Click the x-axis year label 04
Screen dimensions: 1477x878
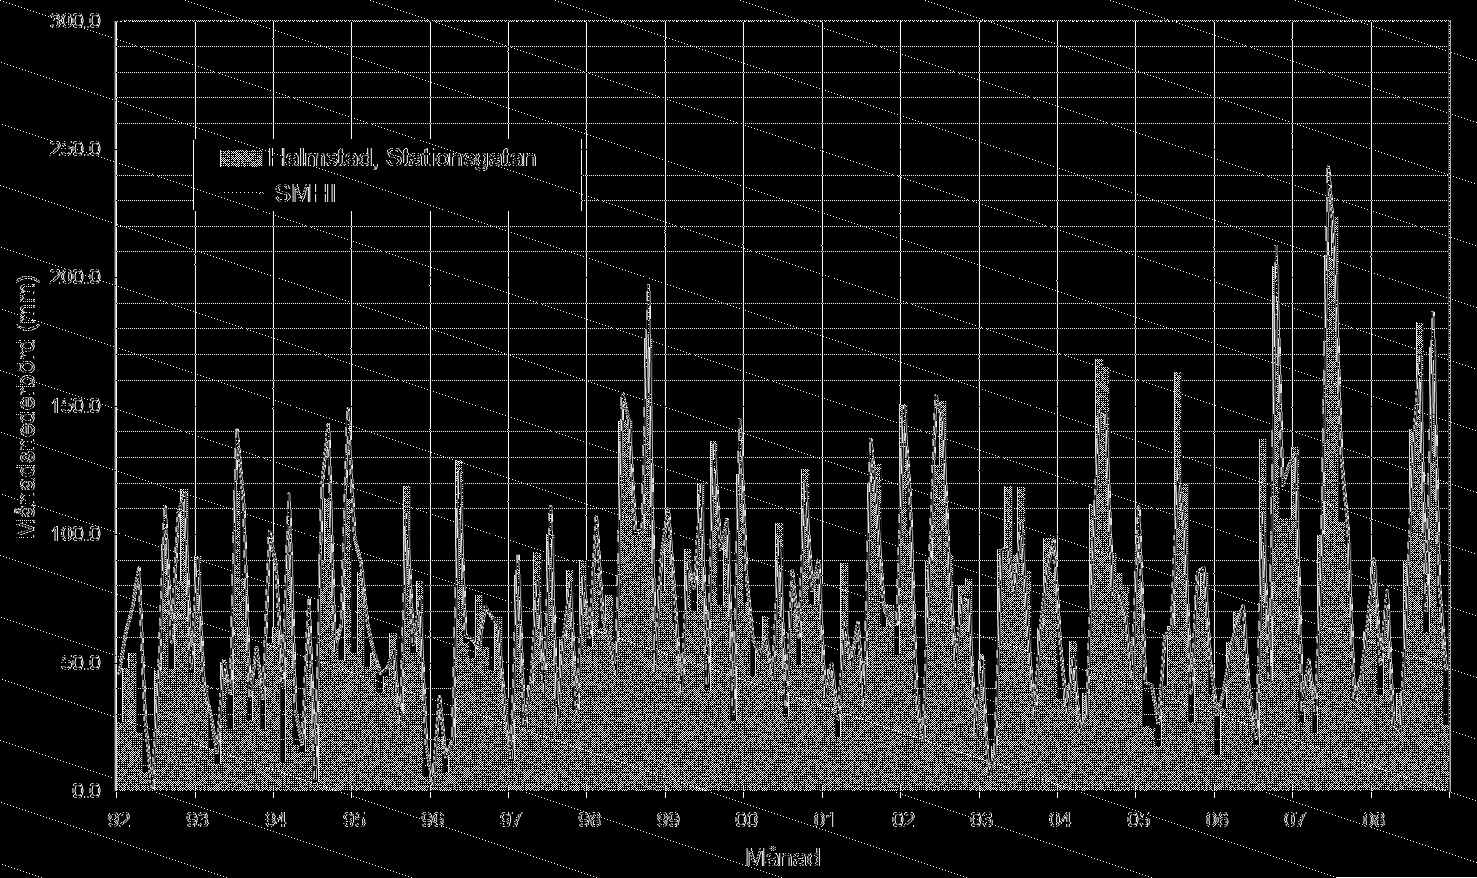point(1058,820)
